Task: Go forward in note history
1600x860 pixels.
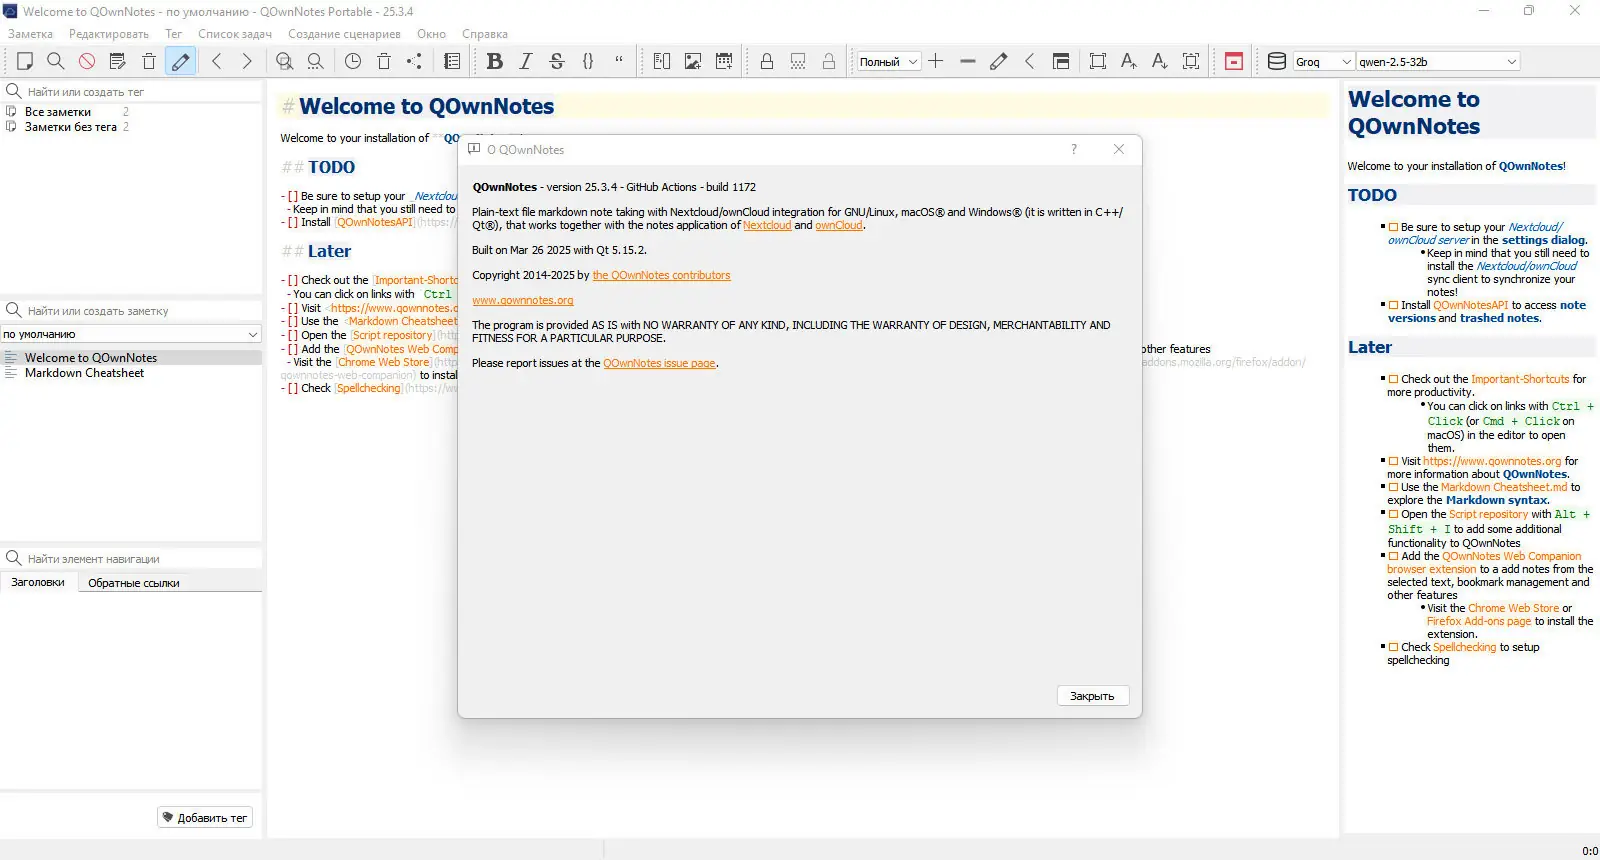Action: click(x=247, y=62)
